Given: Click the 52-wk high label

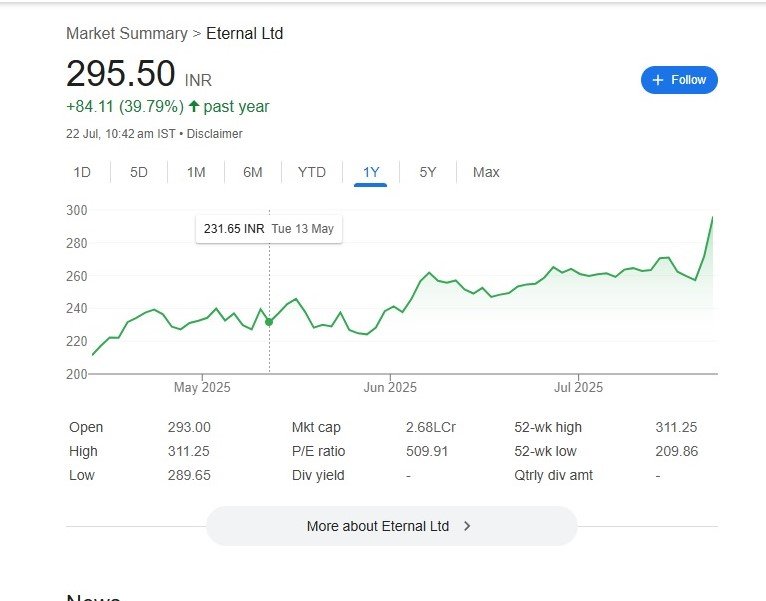Looking at the screenshot, I should point(548,427).
